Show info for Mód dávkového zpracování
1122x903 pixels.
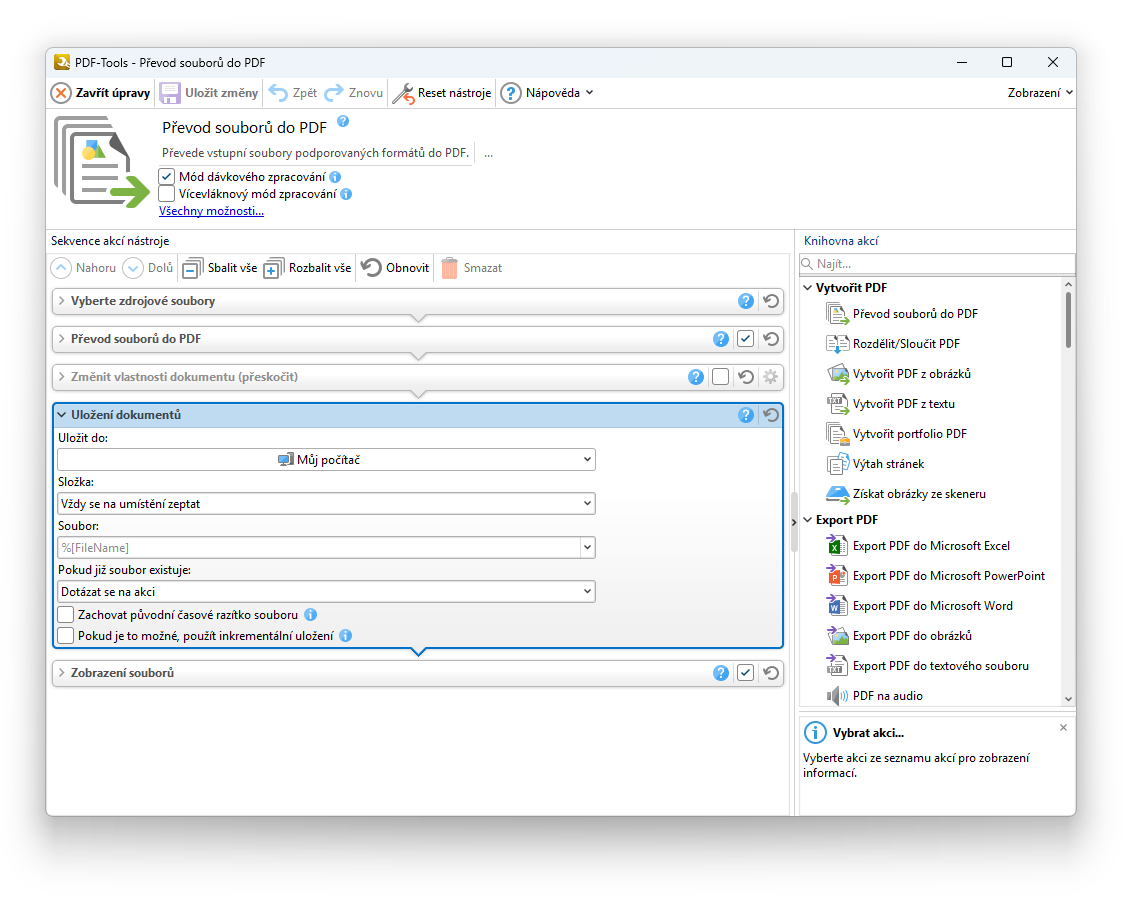coord(335,177)
